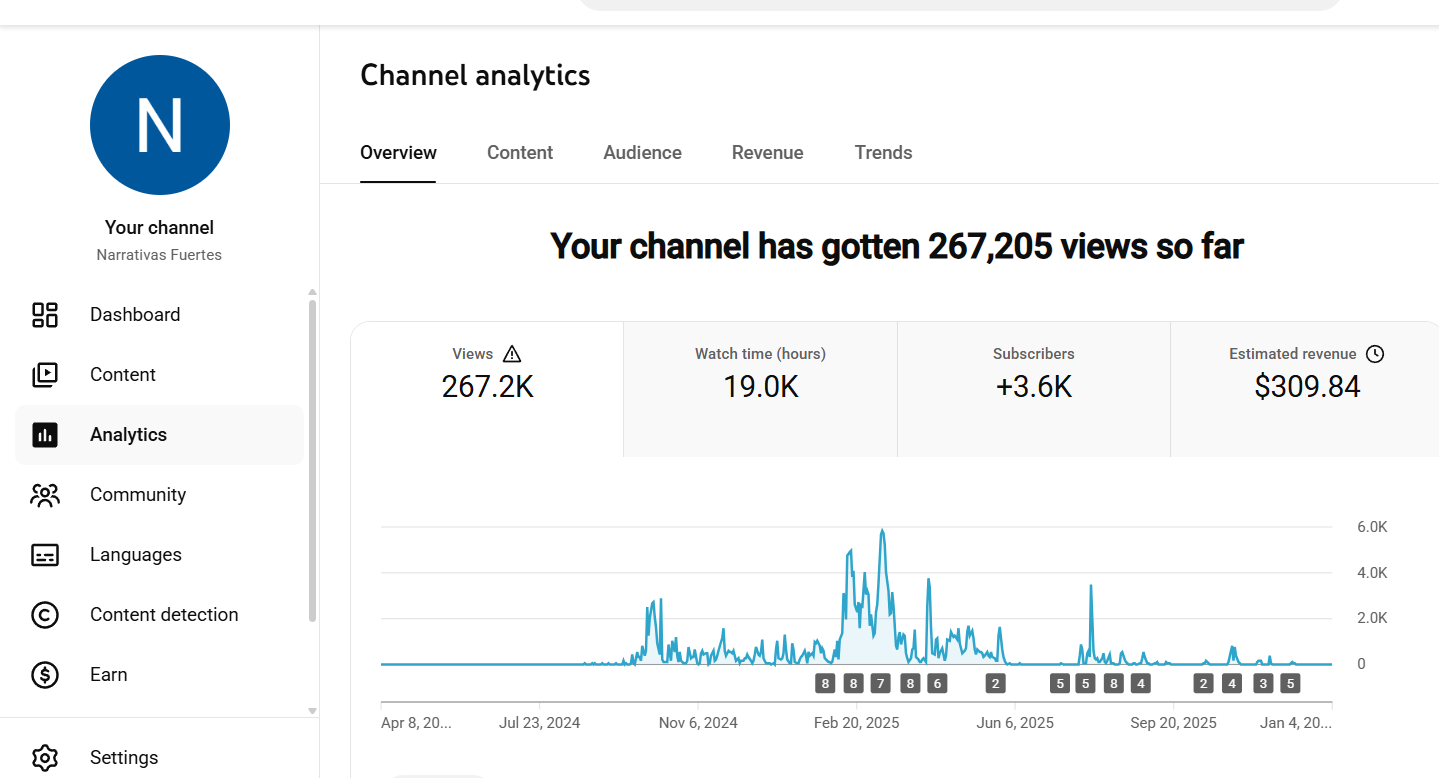Screen dimensions: 1439x778
Task: Click the "Your channel" label
Action: [x=160, y=228]
